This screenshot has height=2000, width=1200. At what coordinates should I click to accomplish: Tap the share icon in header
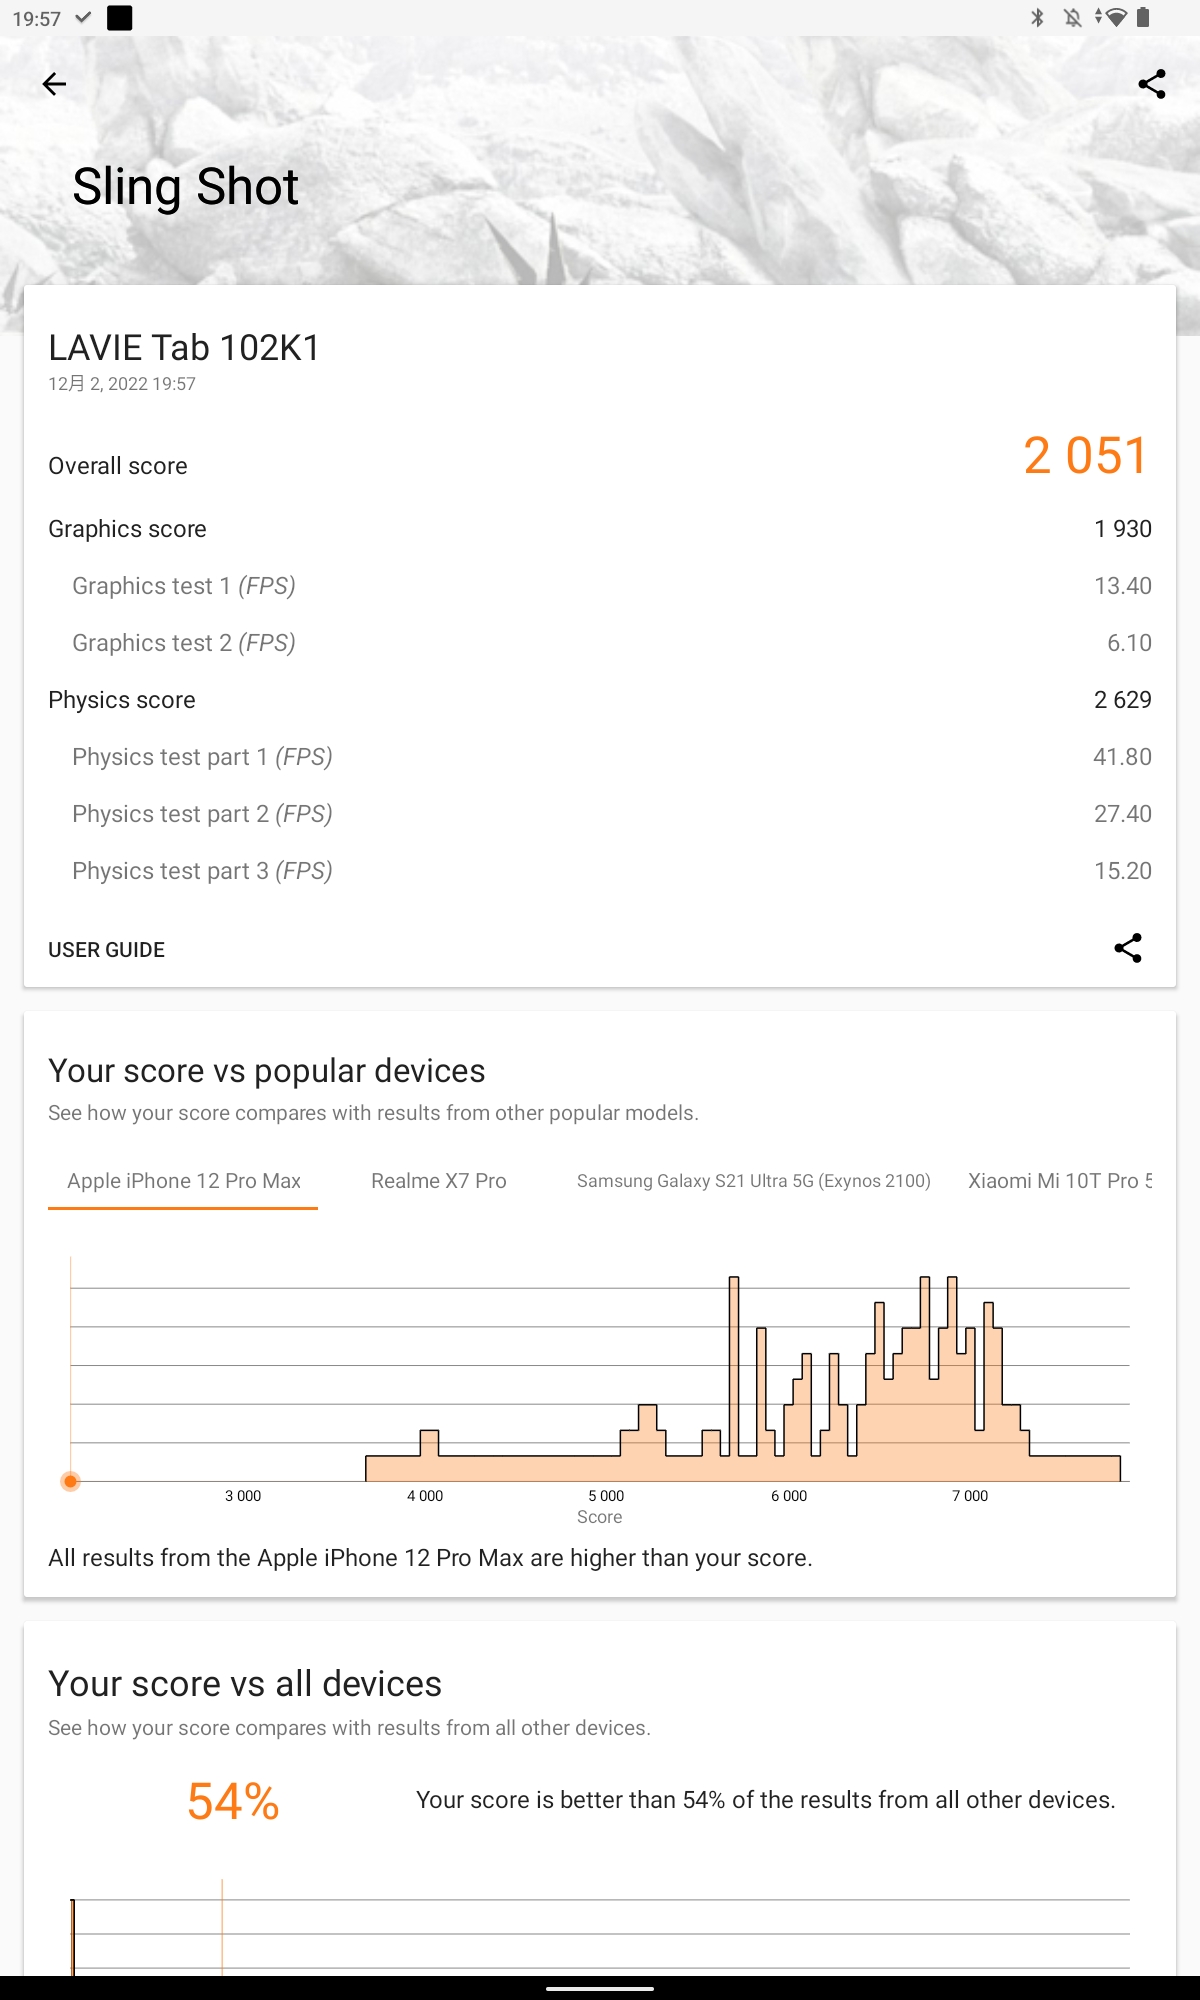coord(1152,84)
